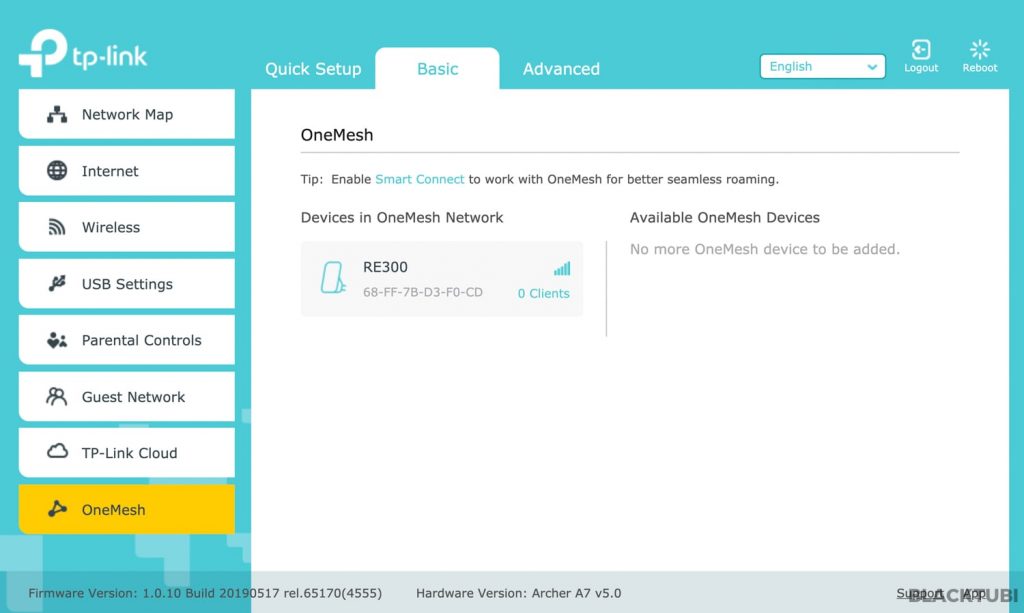1024x613 pixels.
Task: Open TP-Link Cloud menu item
Action: pyautogui.click(x=127, y=453)
